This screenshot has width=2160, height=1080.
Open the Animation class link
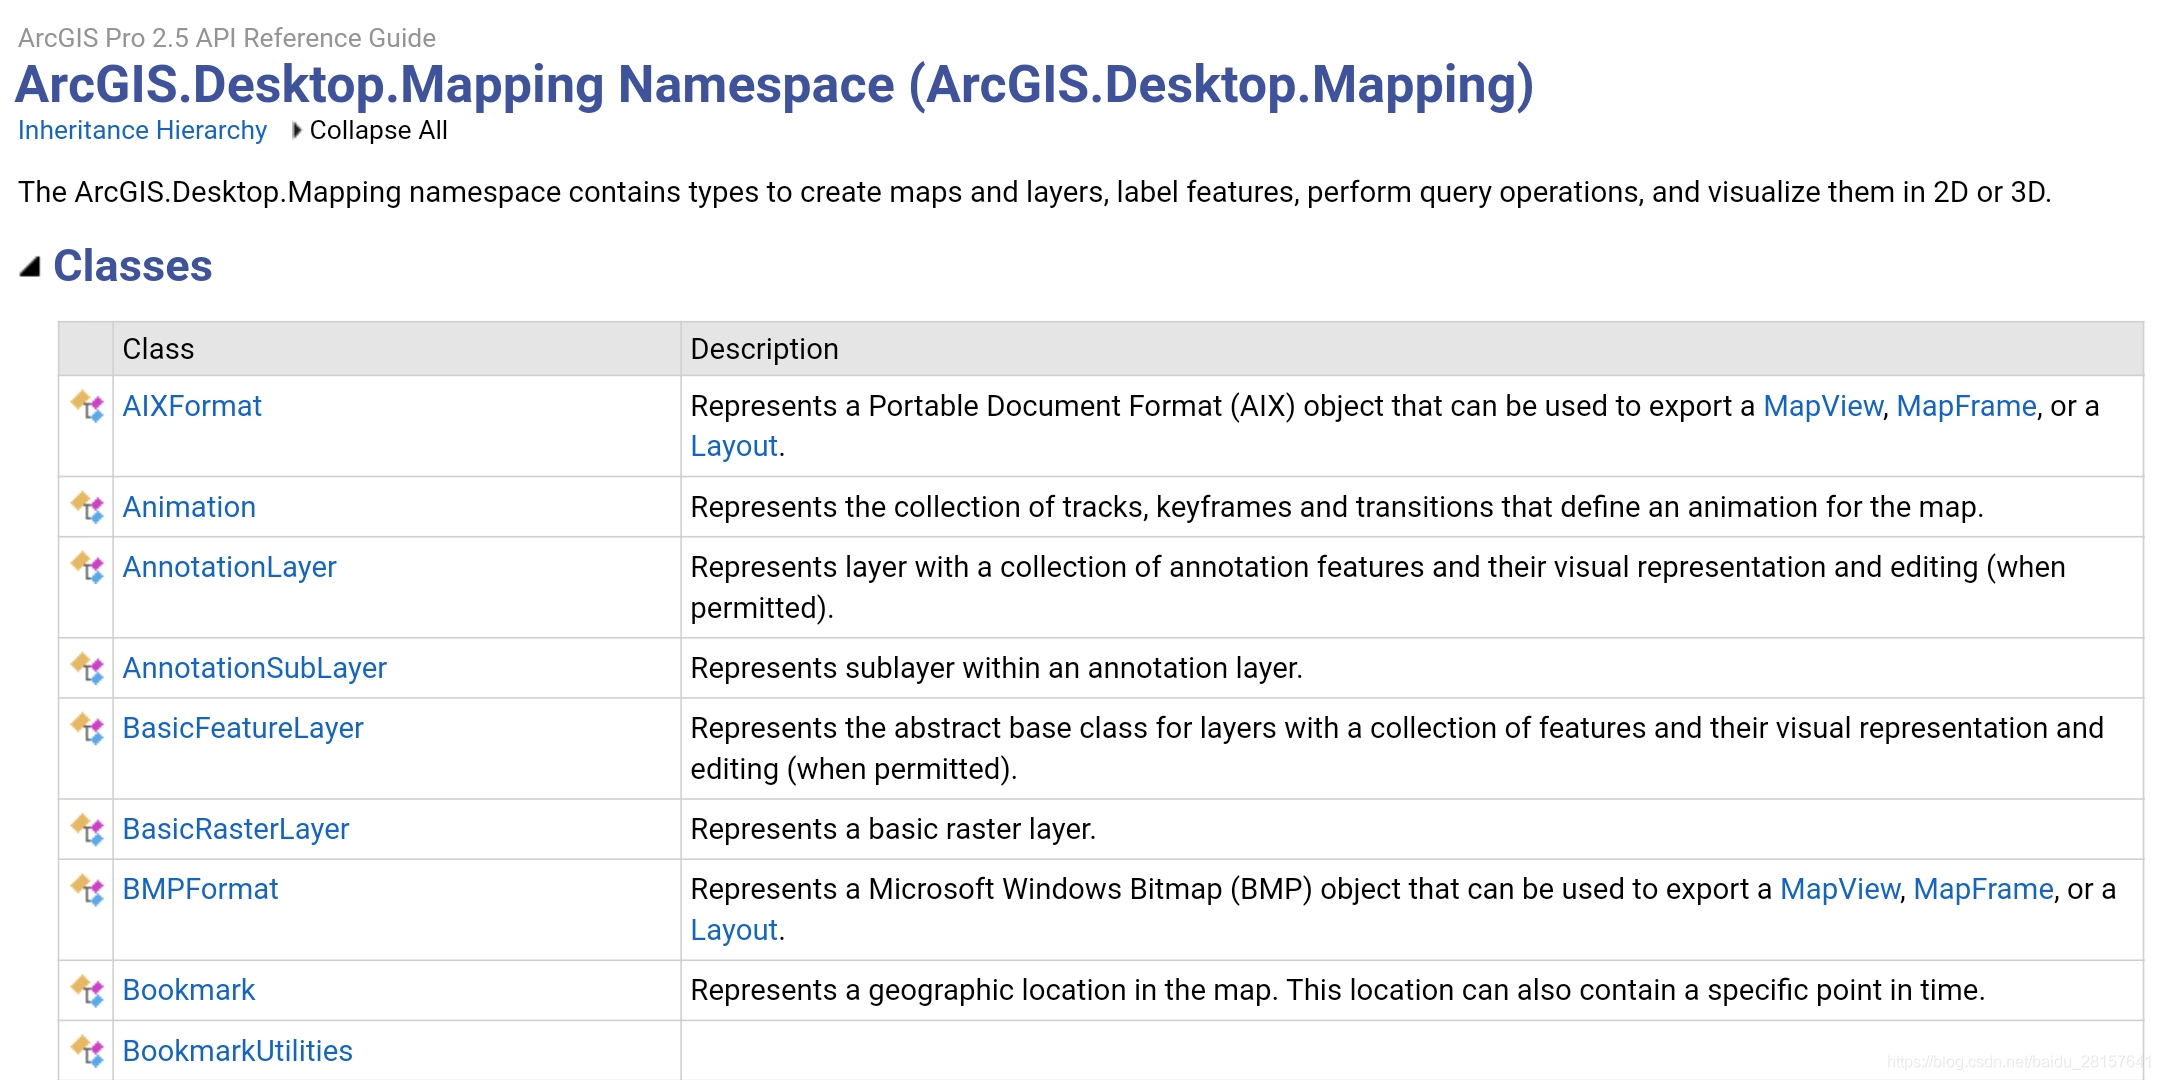click(x=189, y=507)
